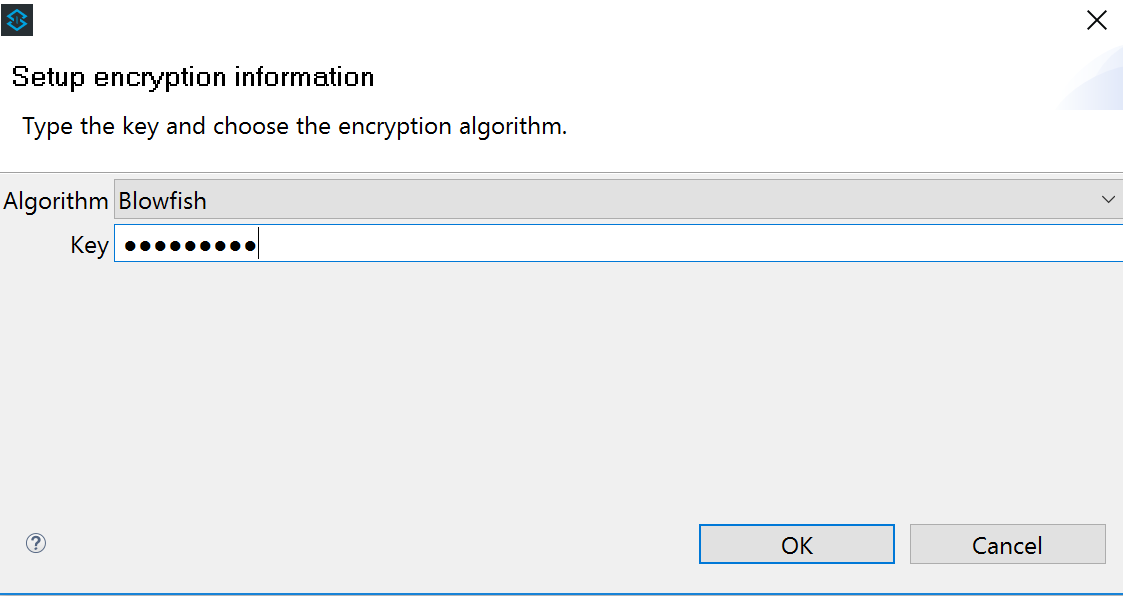Click the Setup encryption information heading
The width and height of the screenshot is (1123, 596).
point(193,77)
